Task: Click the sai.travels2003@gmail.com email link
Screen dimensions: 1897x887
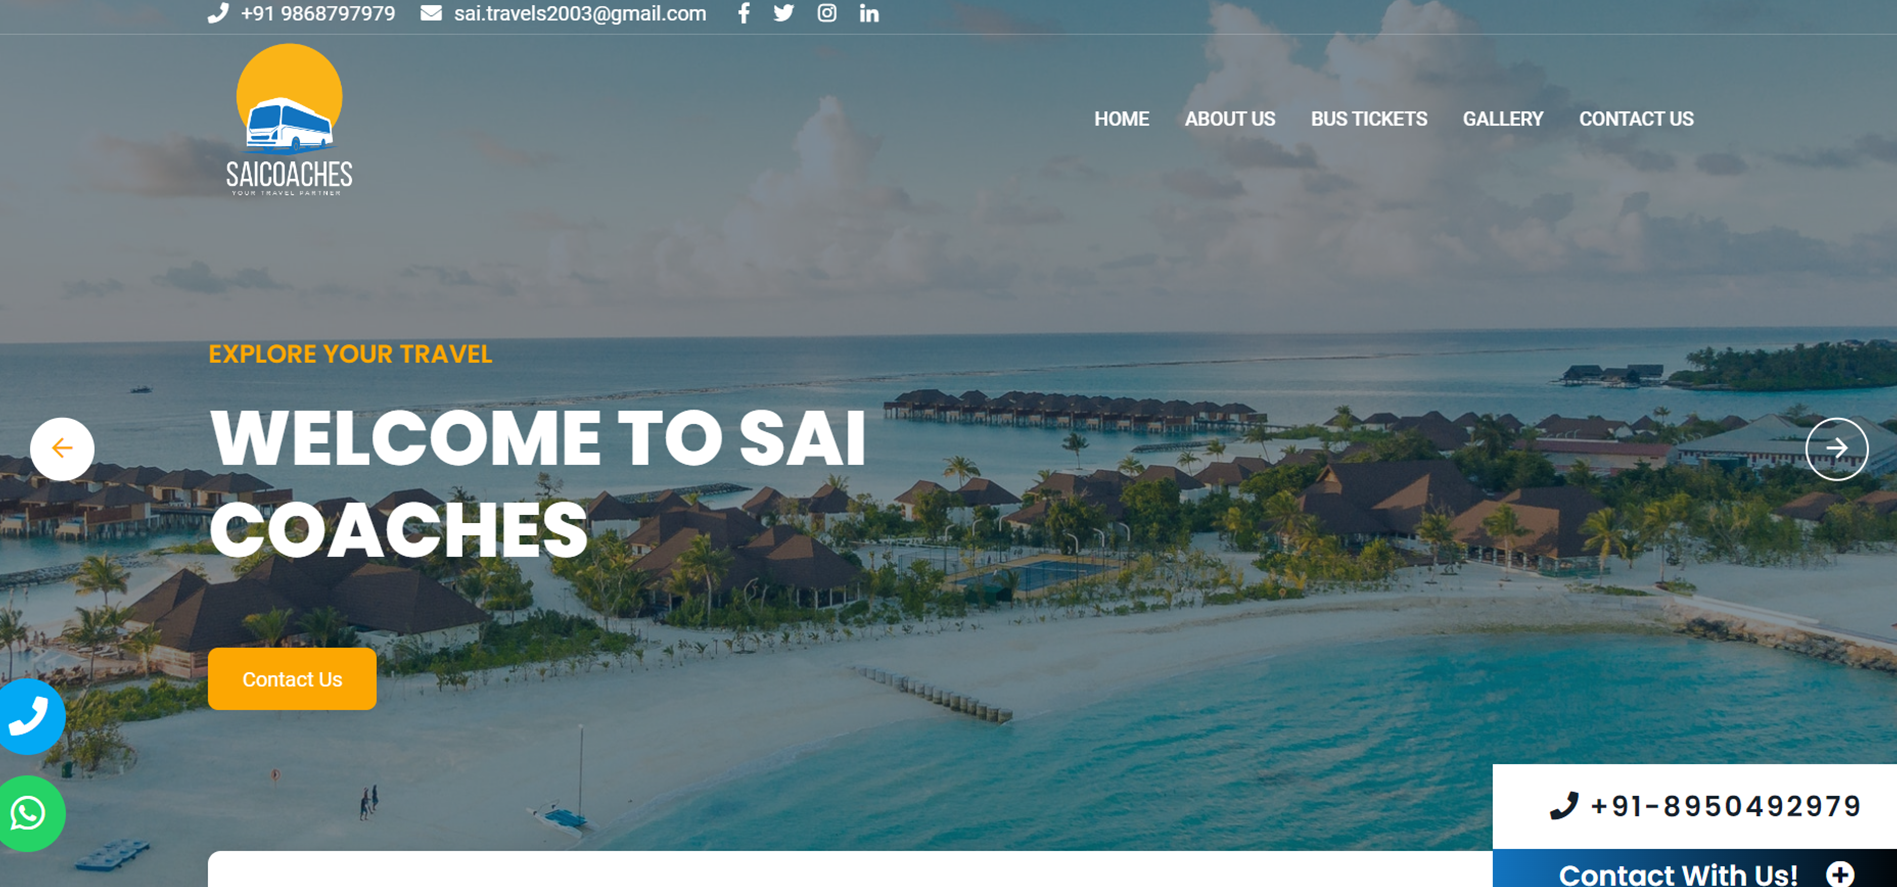Action: coord(580,14)
